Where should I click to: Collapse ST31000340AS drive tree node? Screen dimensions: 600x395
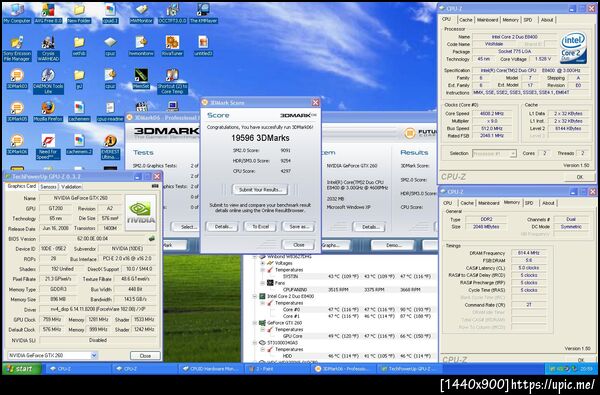click(255, 343)
